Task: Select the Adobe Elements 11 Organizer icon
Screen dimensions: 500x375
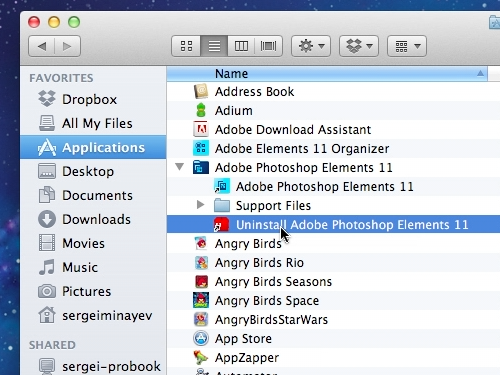Action: tap(201, 148)
